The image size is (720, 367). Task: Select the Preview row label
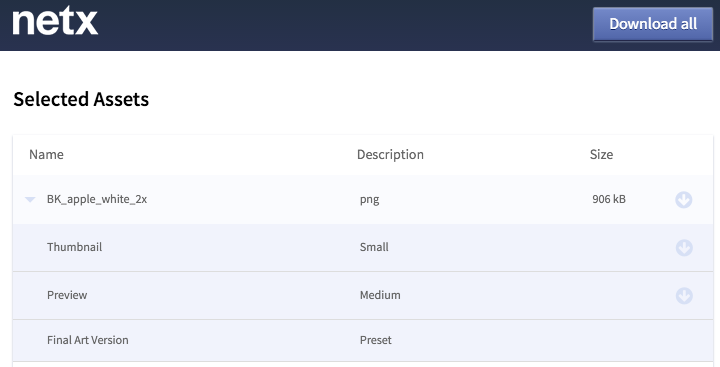click(x=67, y=295)
